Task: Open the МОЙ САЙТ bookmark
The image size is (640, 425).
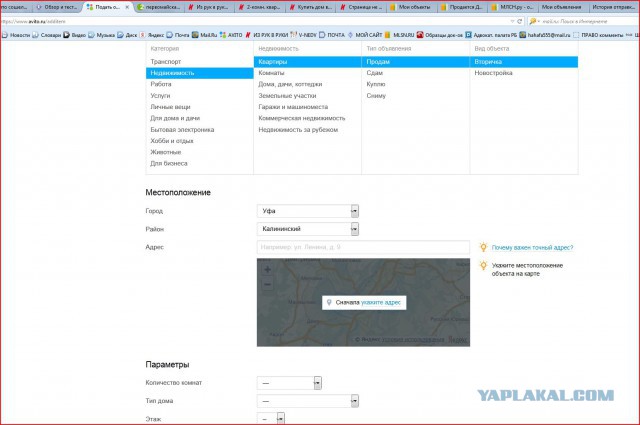Action: tap(364, 35)
